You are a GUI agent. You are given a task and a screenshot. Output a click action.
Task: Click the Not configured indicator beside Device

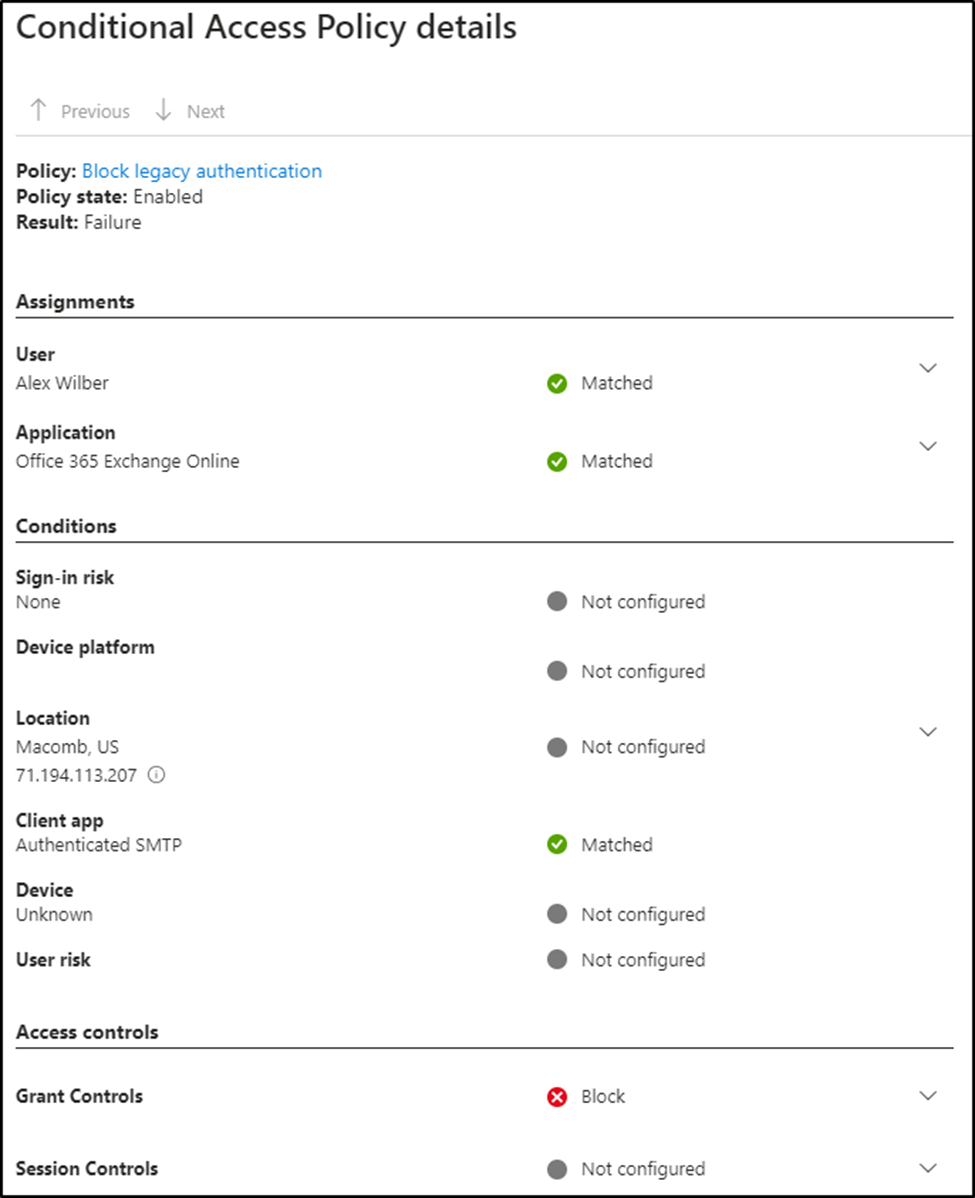click(x=557, y=914)
